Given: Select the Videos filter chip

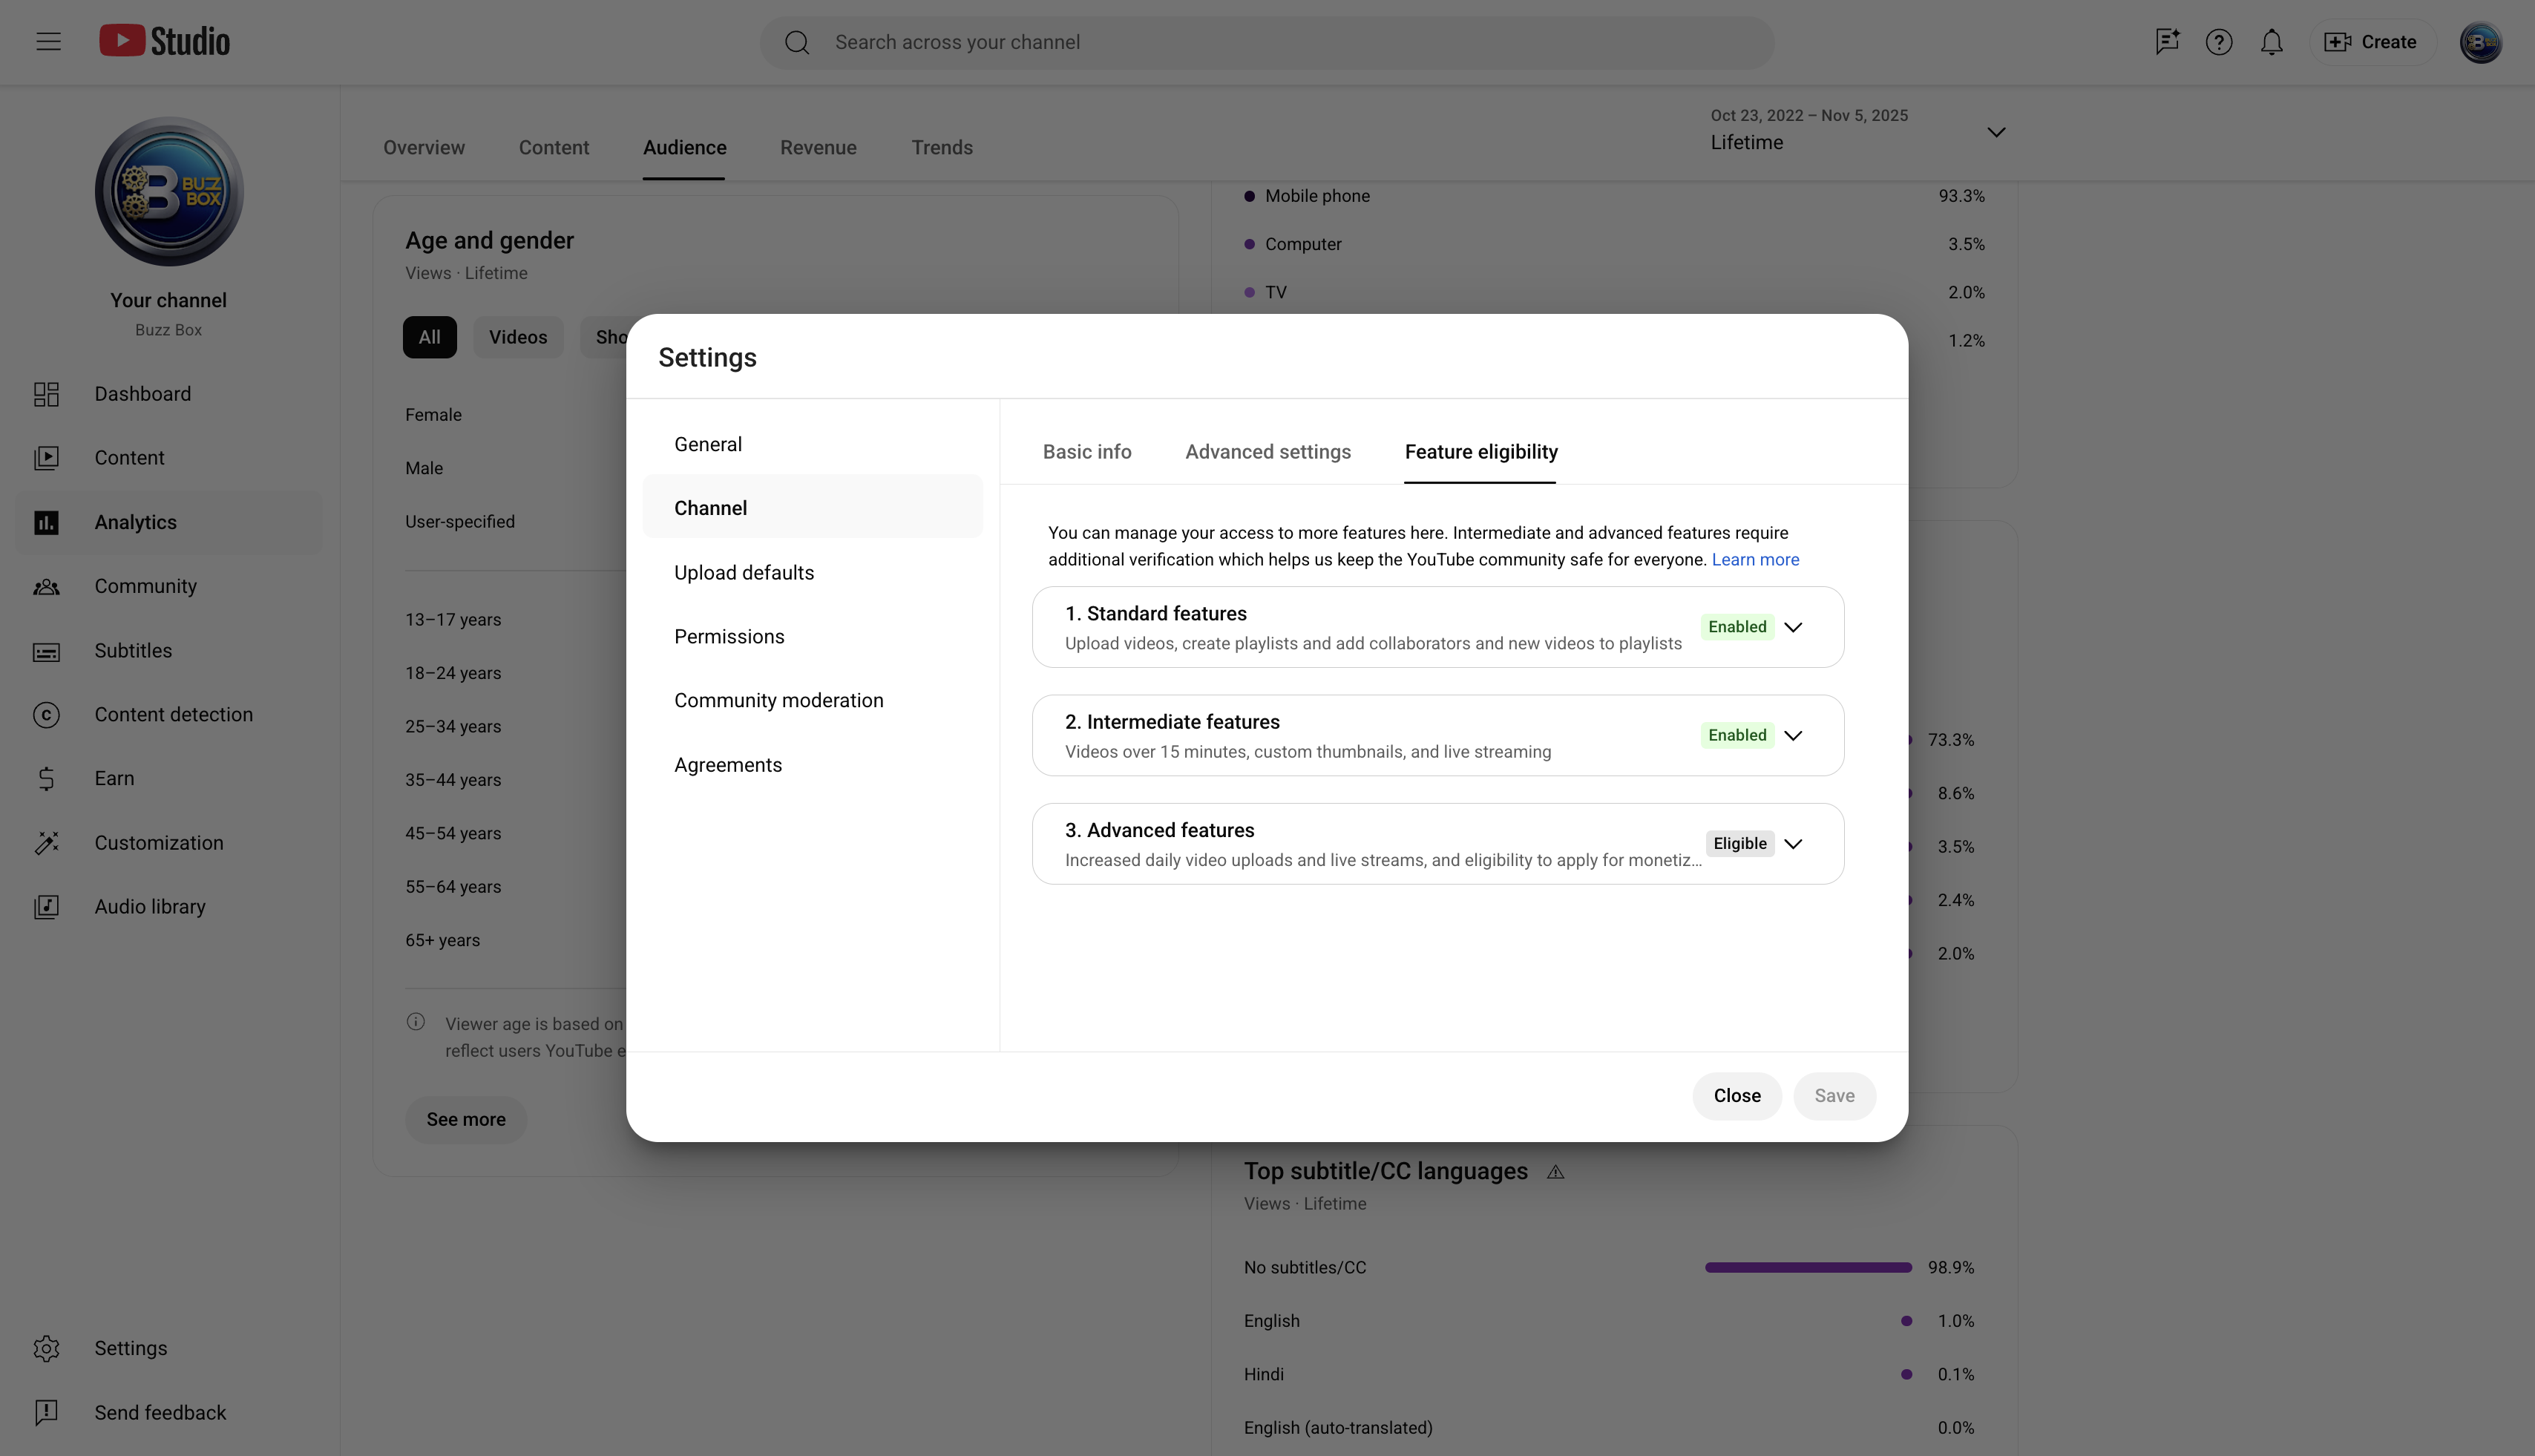Looking at the screenshot, I should (x=518, y=338).
